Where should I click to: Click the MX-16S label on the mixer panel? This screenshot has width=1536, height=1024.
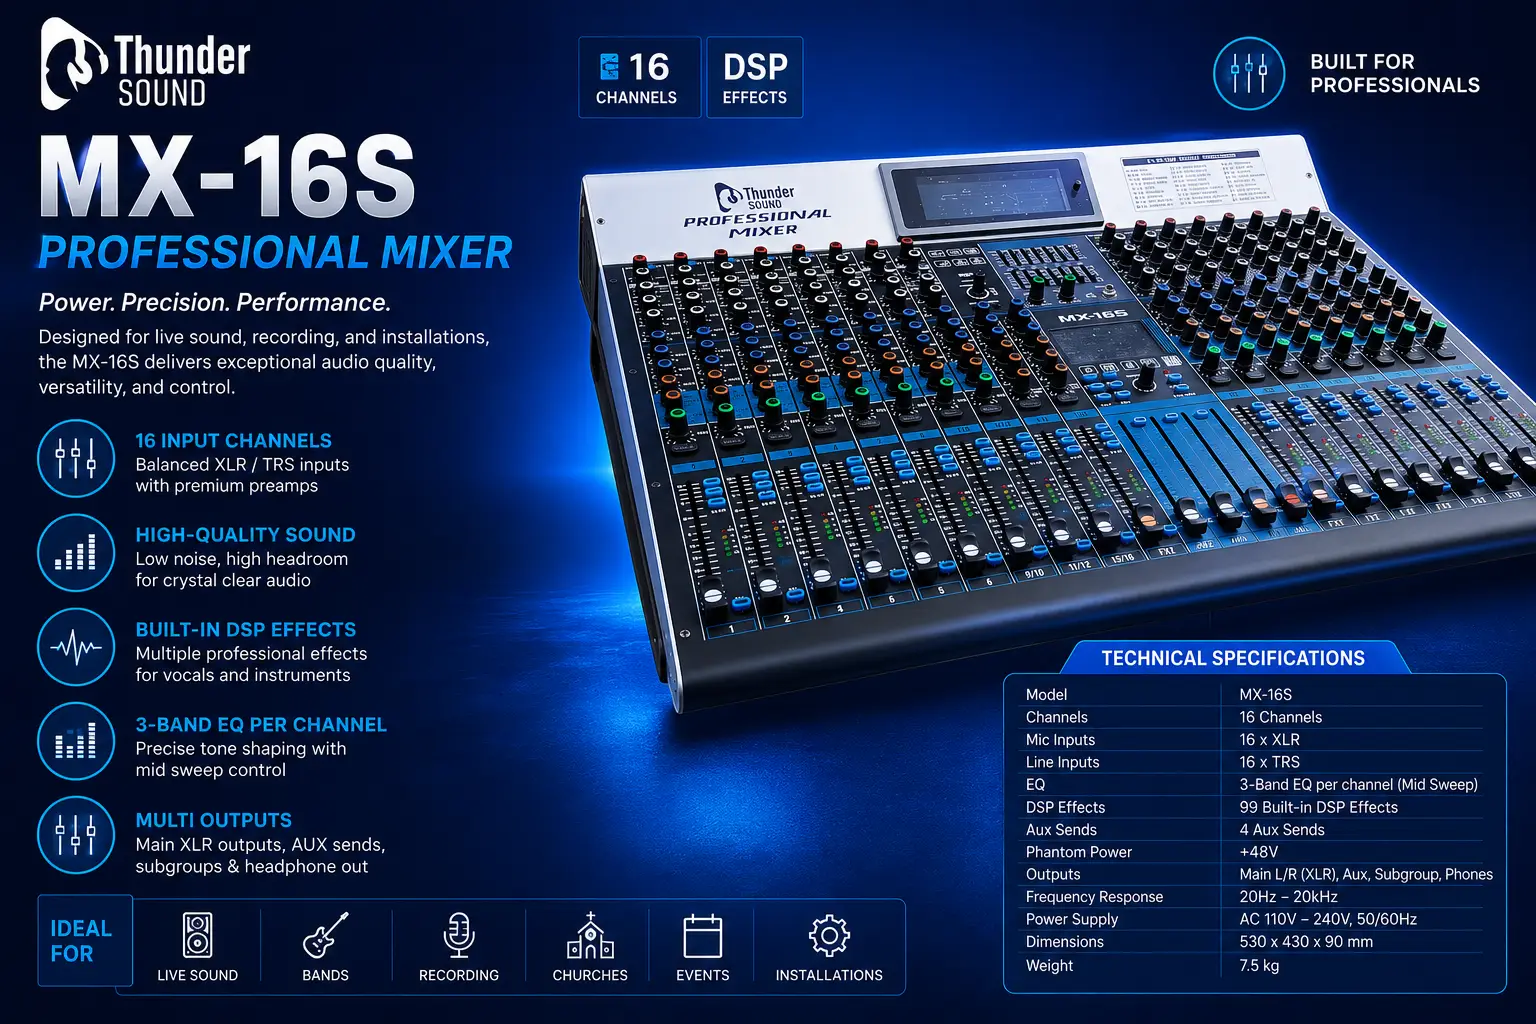(x=1092, y=316)
